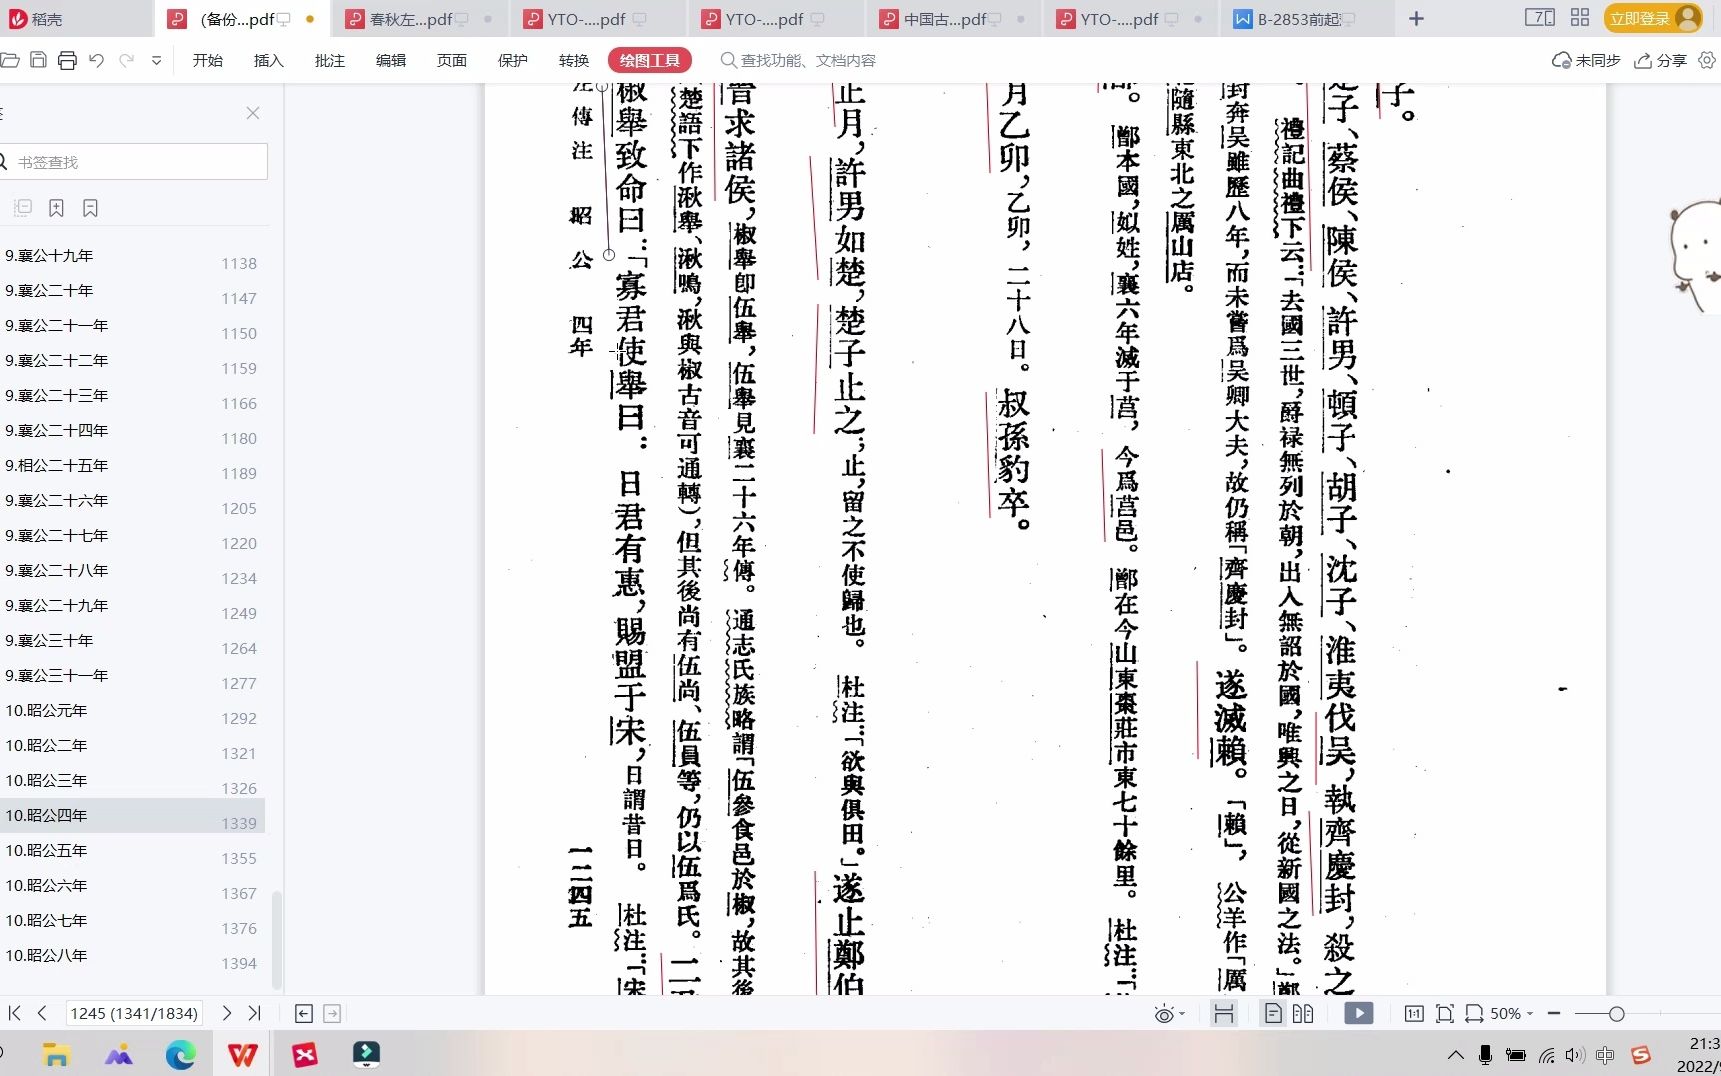Toggle two-page layout
Image resolution: width=1721 pixels, height=1076 pixels.
click(1302, 1013)
